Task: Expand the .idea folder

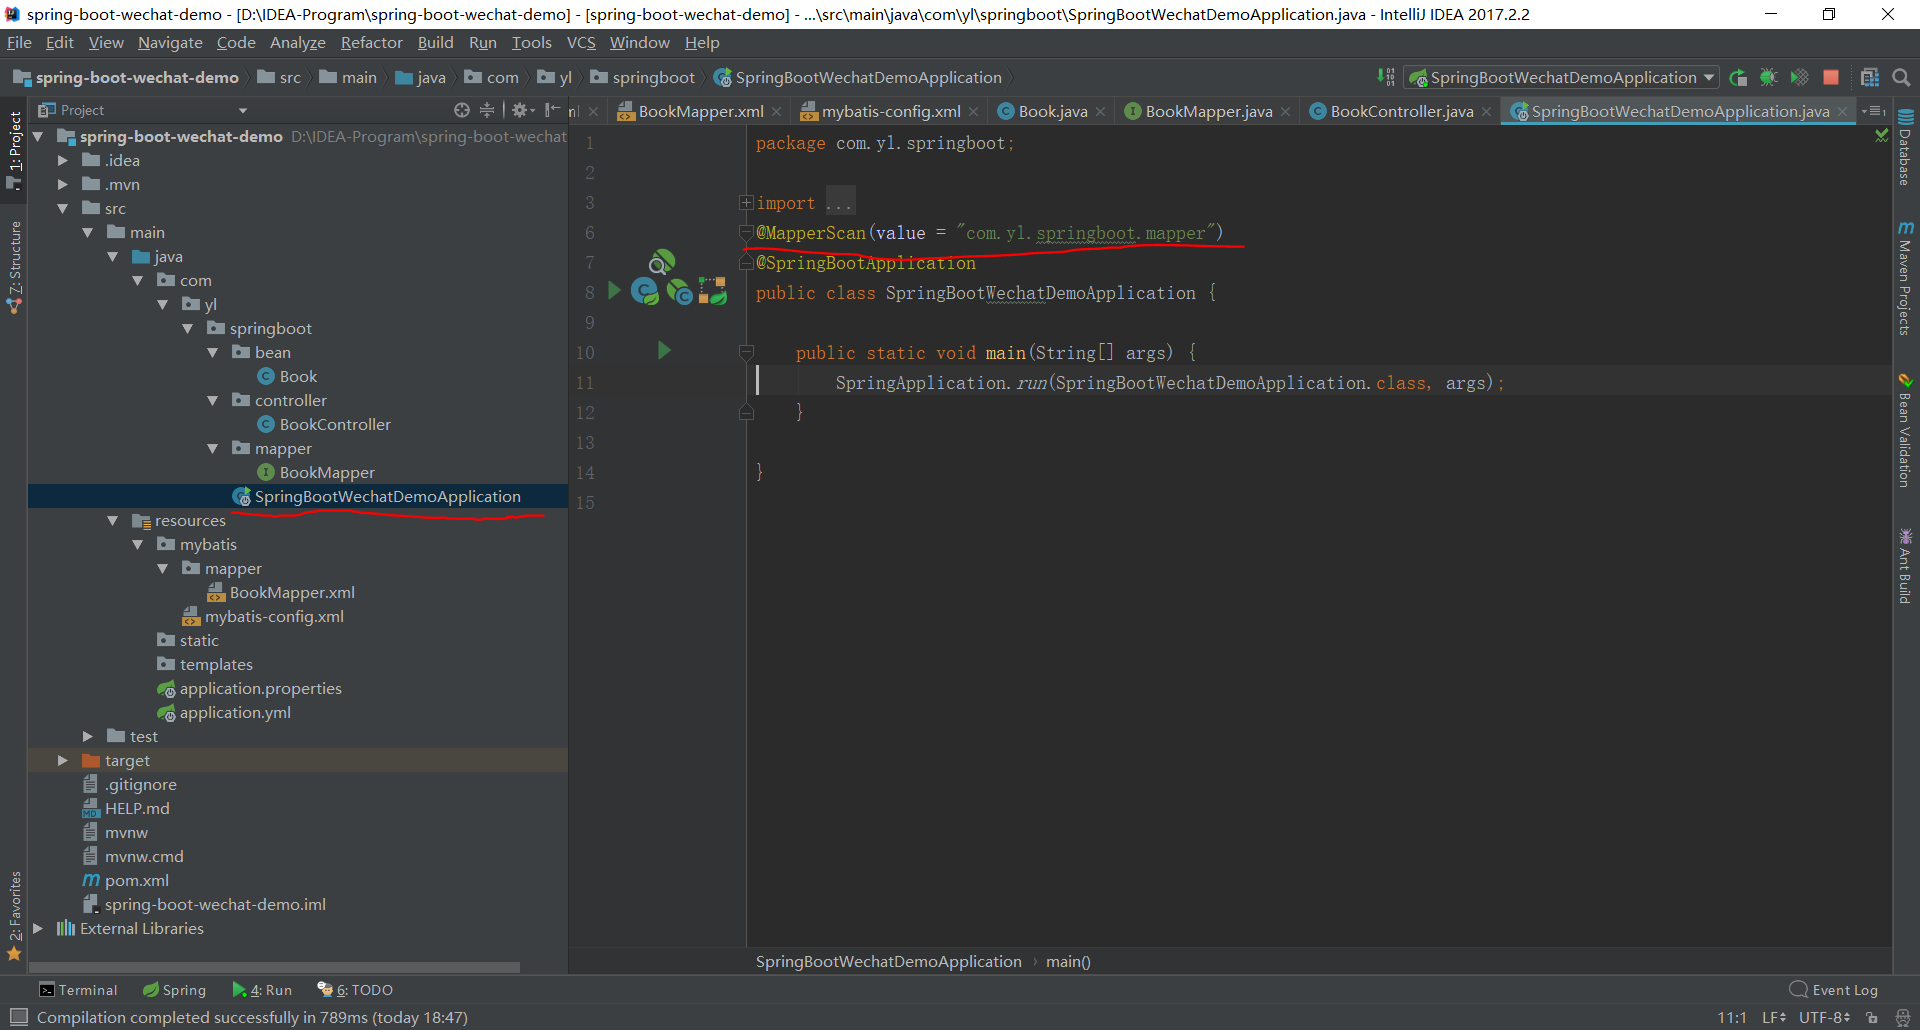Action: tap(63, 160)
